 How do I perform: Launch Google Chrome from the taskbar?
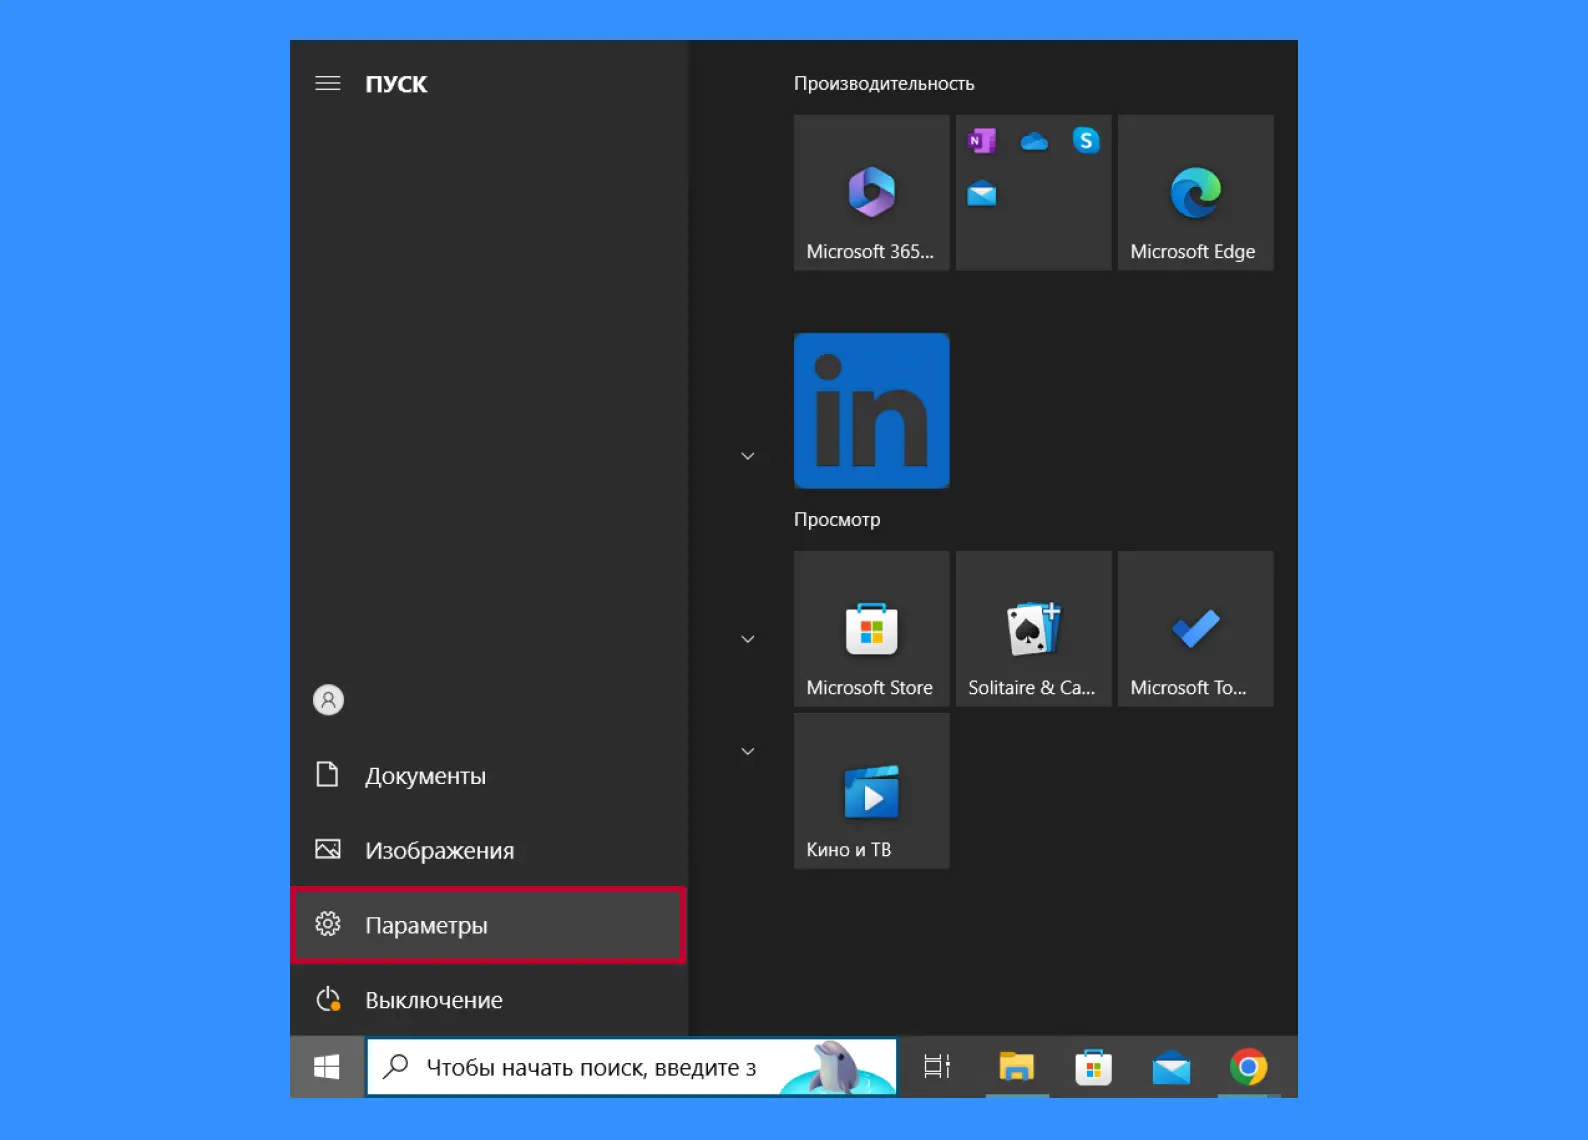[x=1249, y=1067]
